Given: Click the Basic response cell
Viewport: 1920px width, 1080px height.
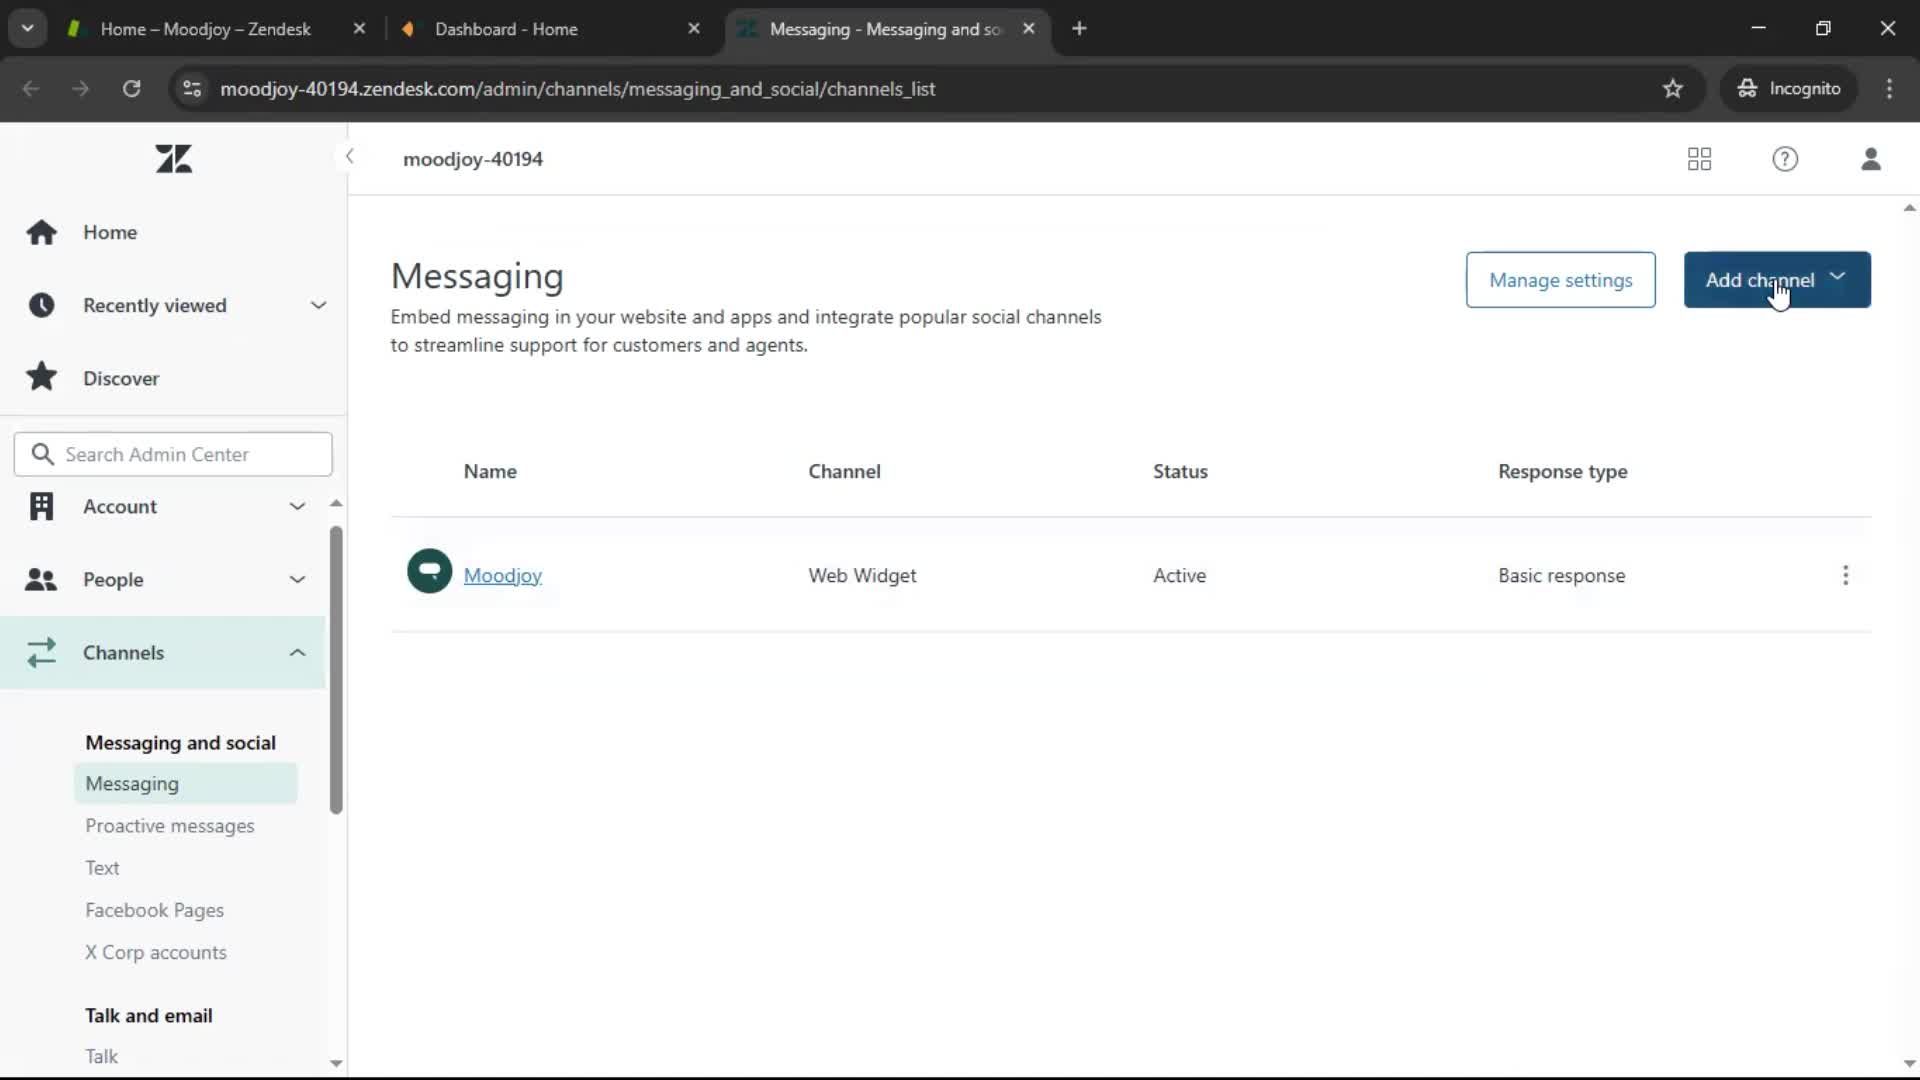Looking at the screenshot, I should pos(1561,575).
